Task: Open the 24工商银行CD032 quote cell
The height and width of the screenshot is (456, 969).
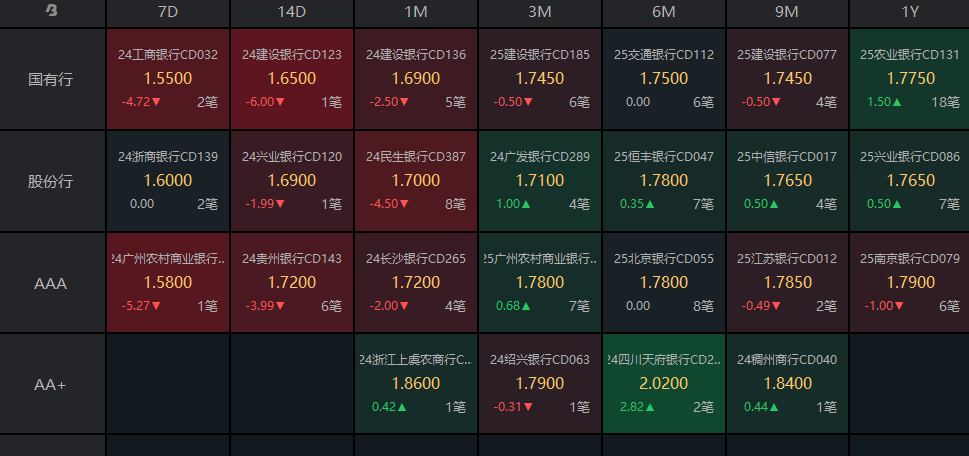Action: [168, 78]
